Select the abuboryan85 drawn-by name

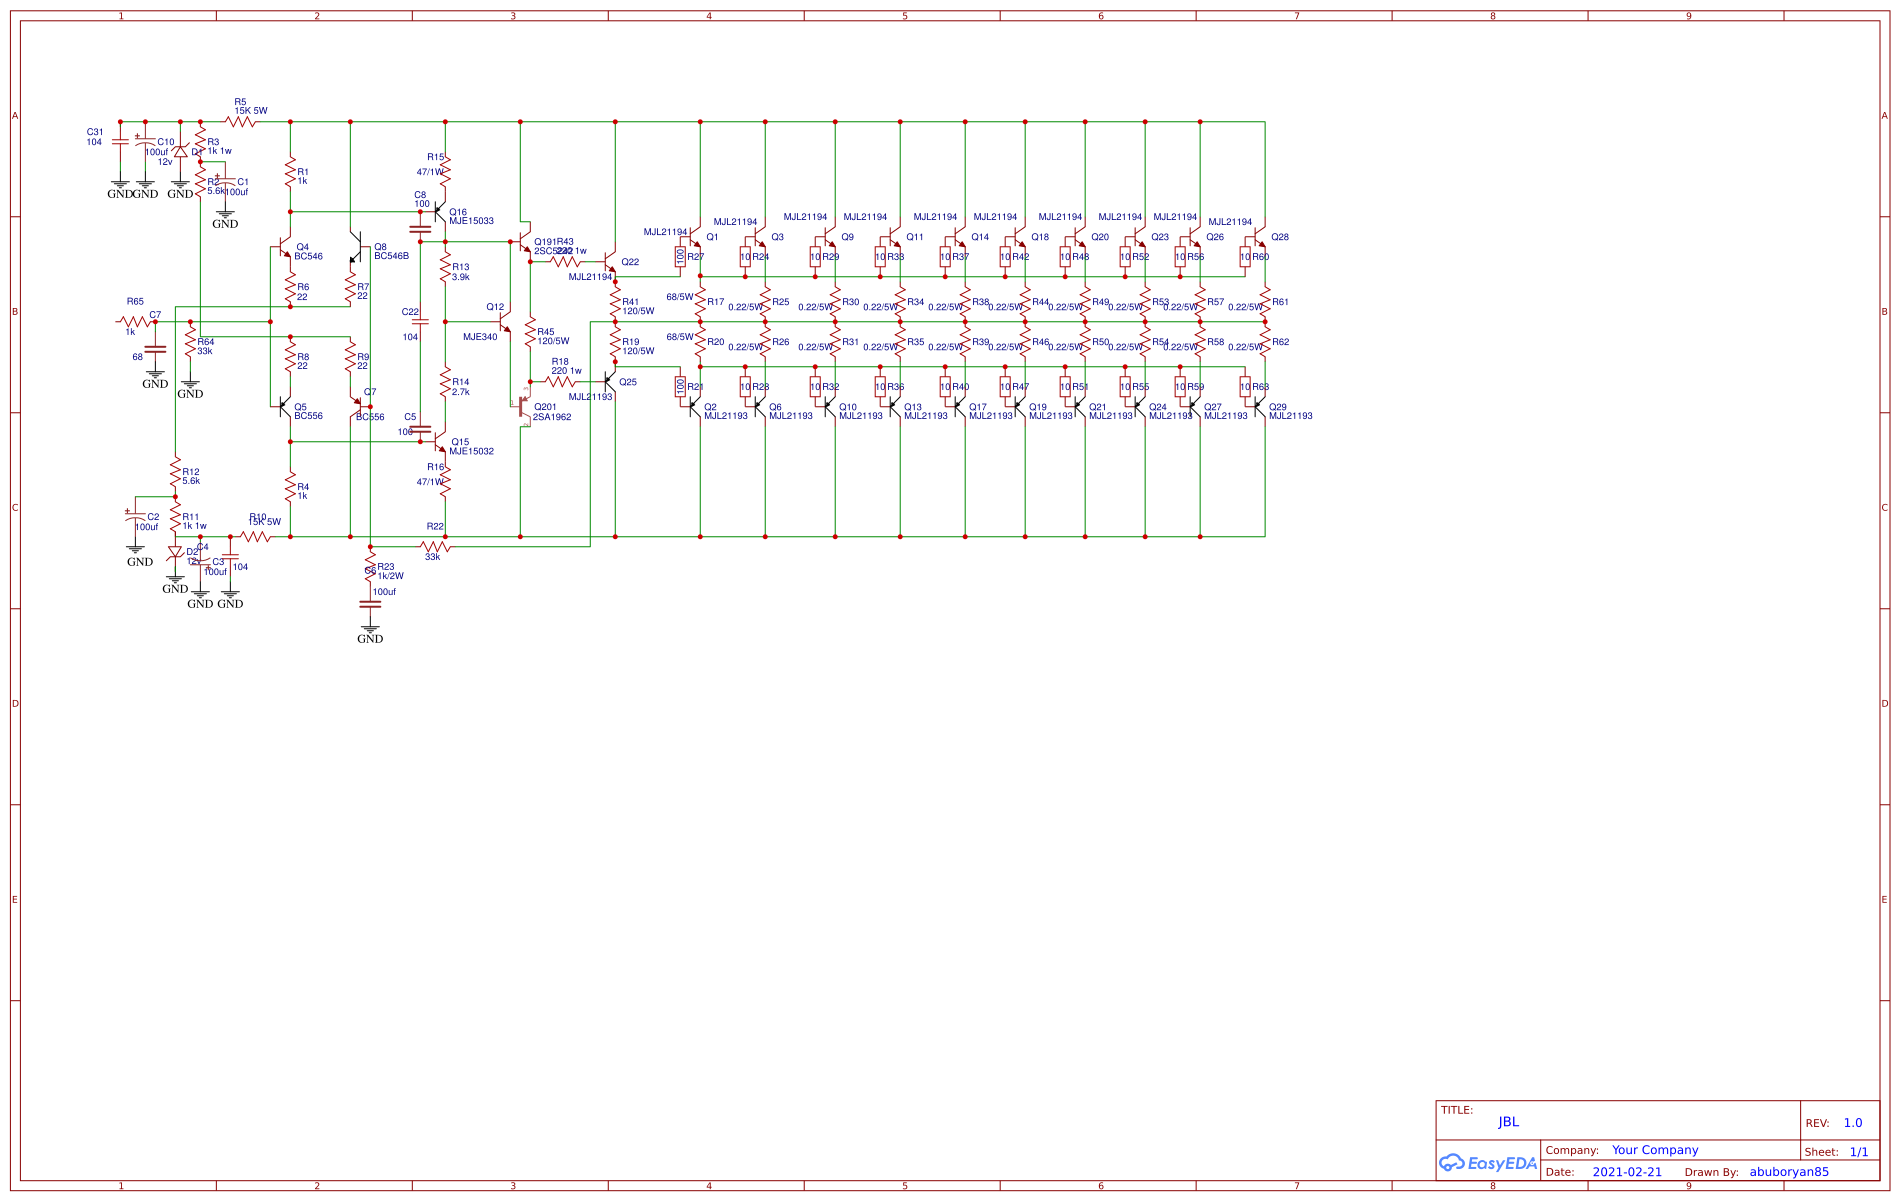click(x=1788, y=1171)
